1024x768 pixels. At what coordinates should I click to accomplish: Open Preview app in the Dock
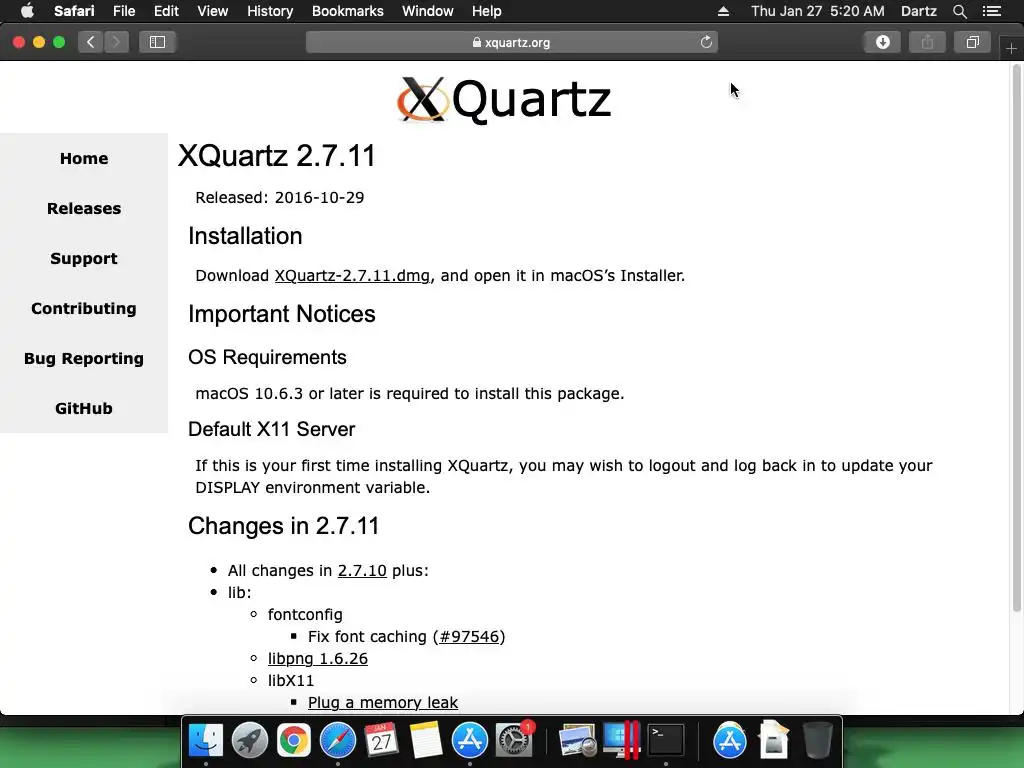click(x=577, y=740)
